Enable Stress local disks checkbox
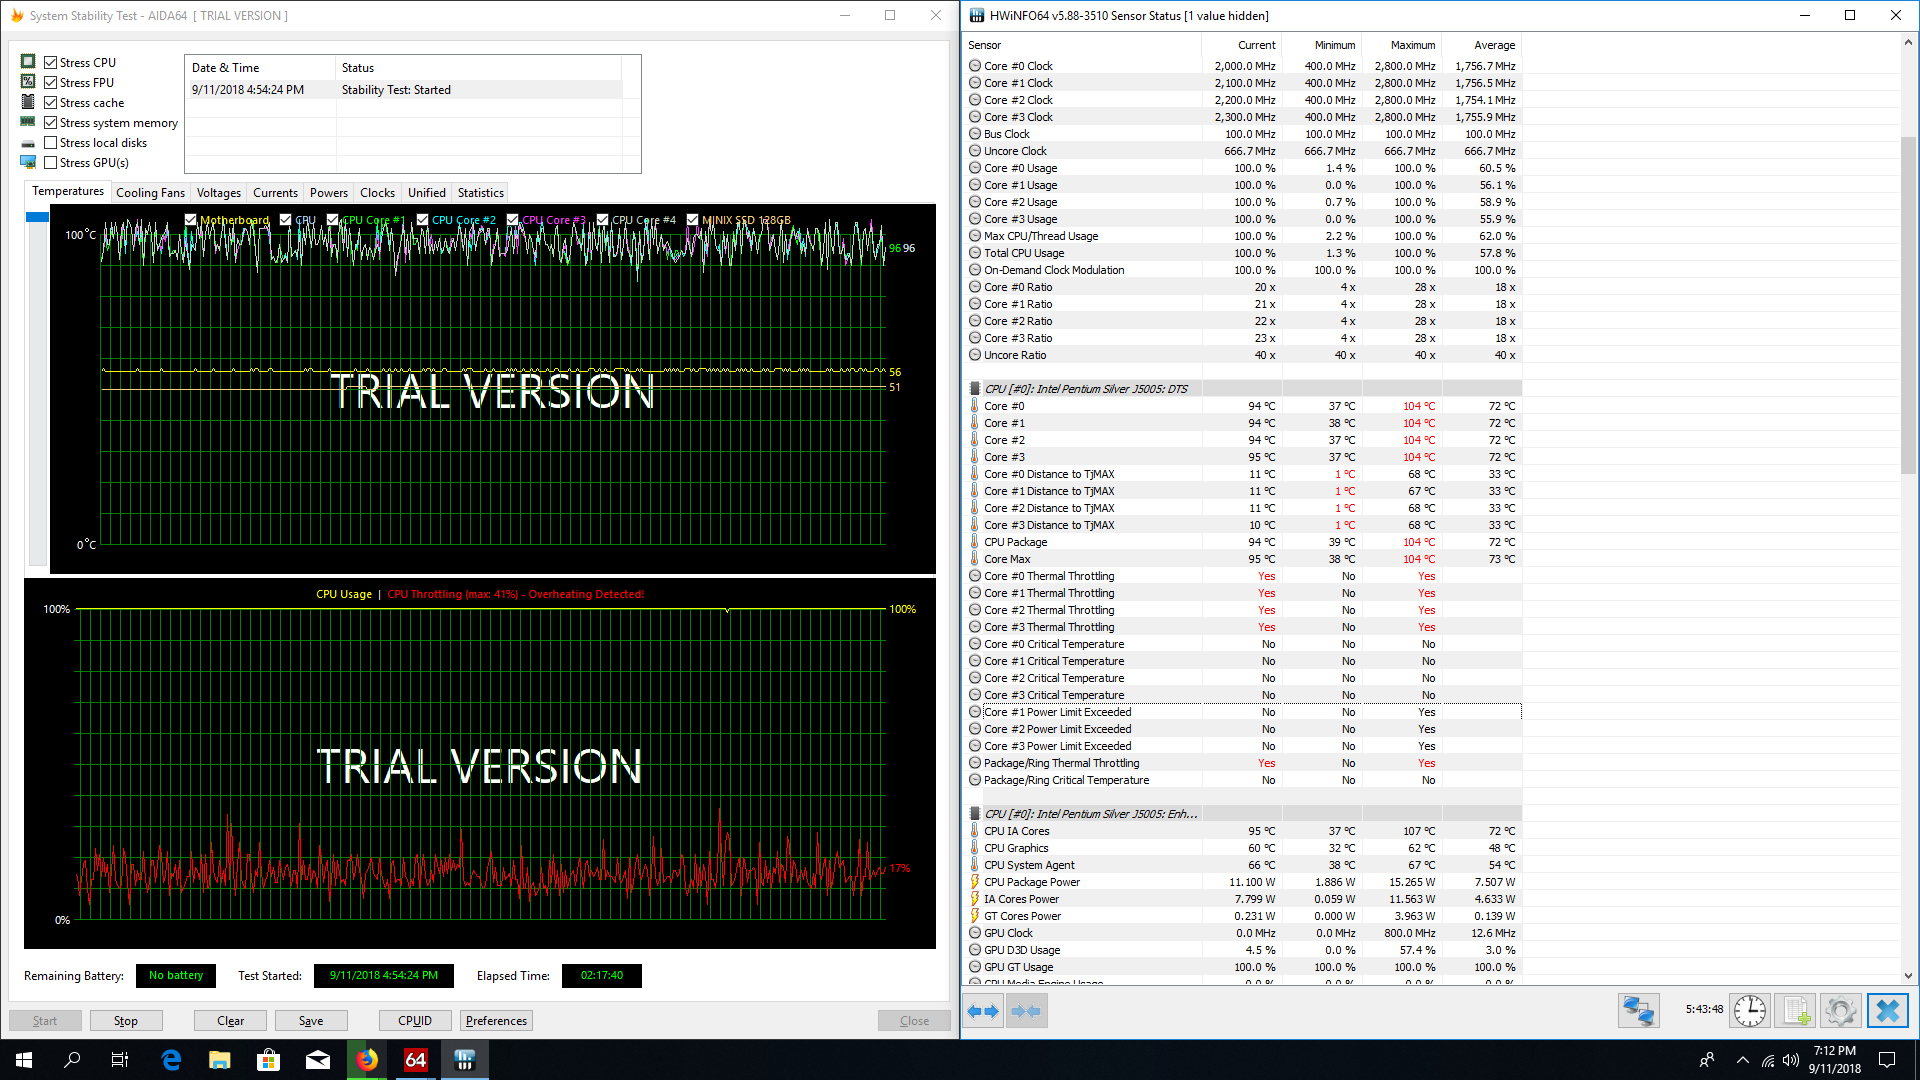Viewport: 1920px width, 1080px height. [x=50, y=142]
